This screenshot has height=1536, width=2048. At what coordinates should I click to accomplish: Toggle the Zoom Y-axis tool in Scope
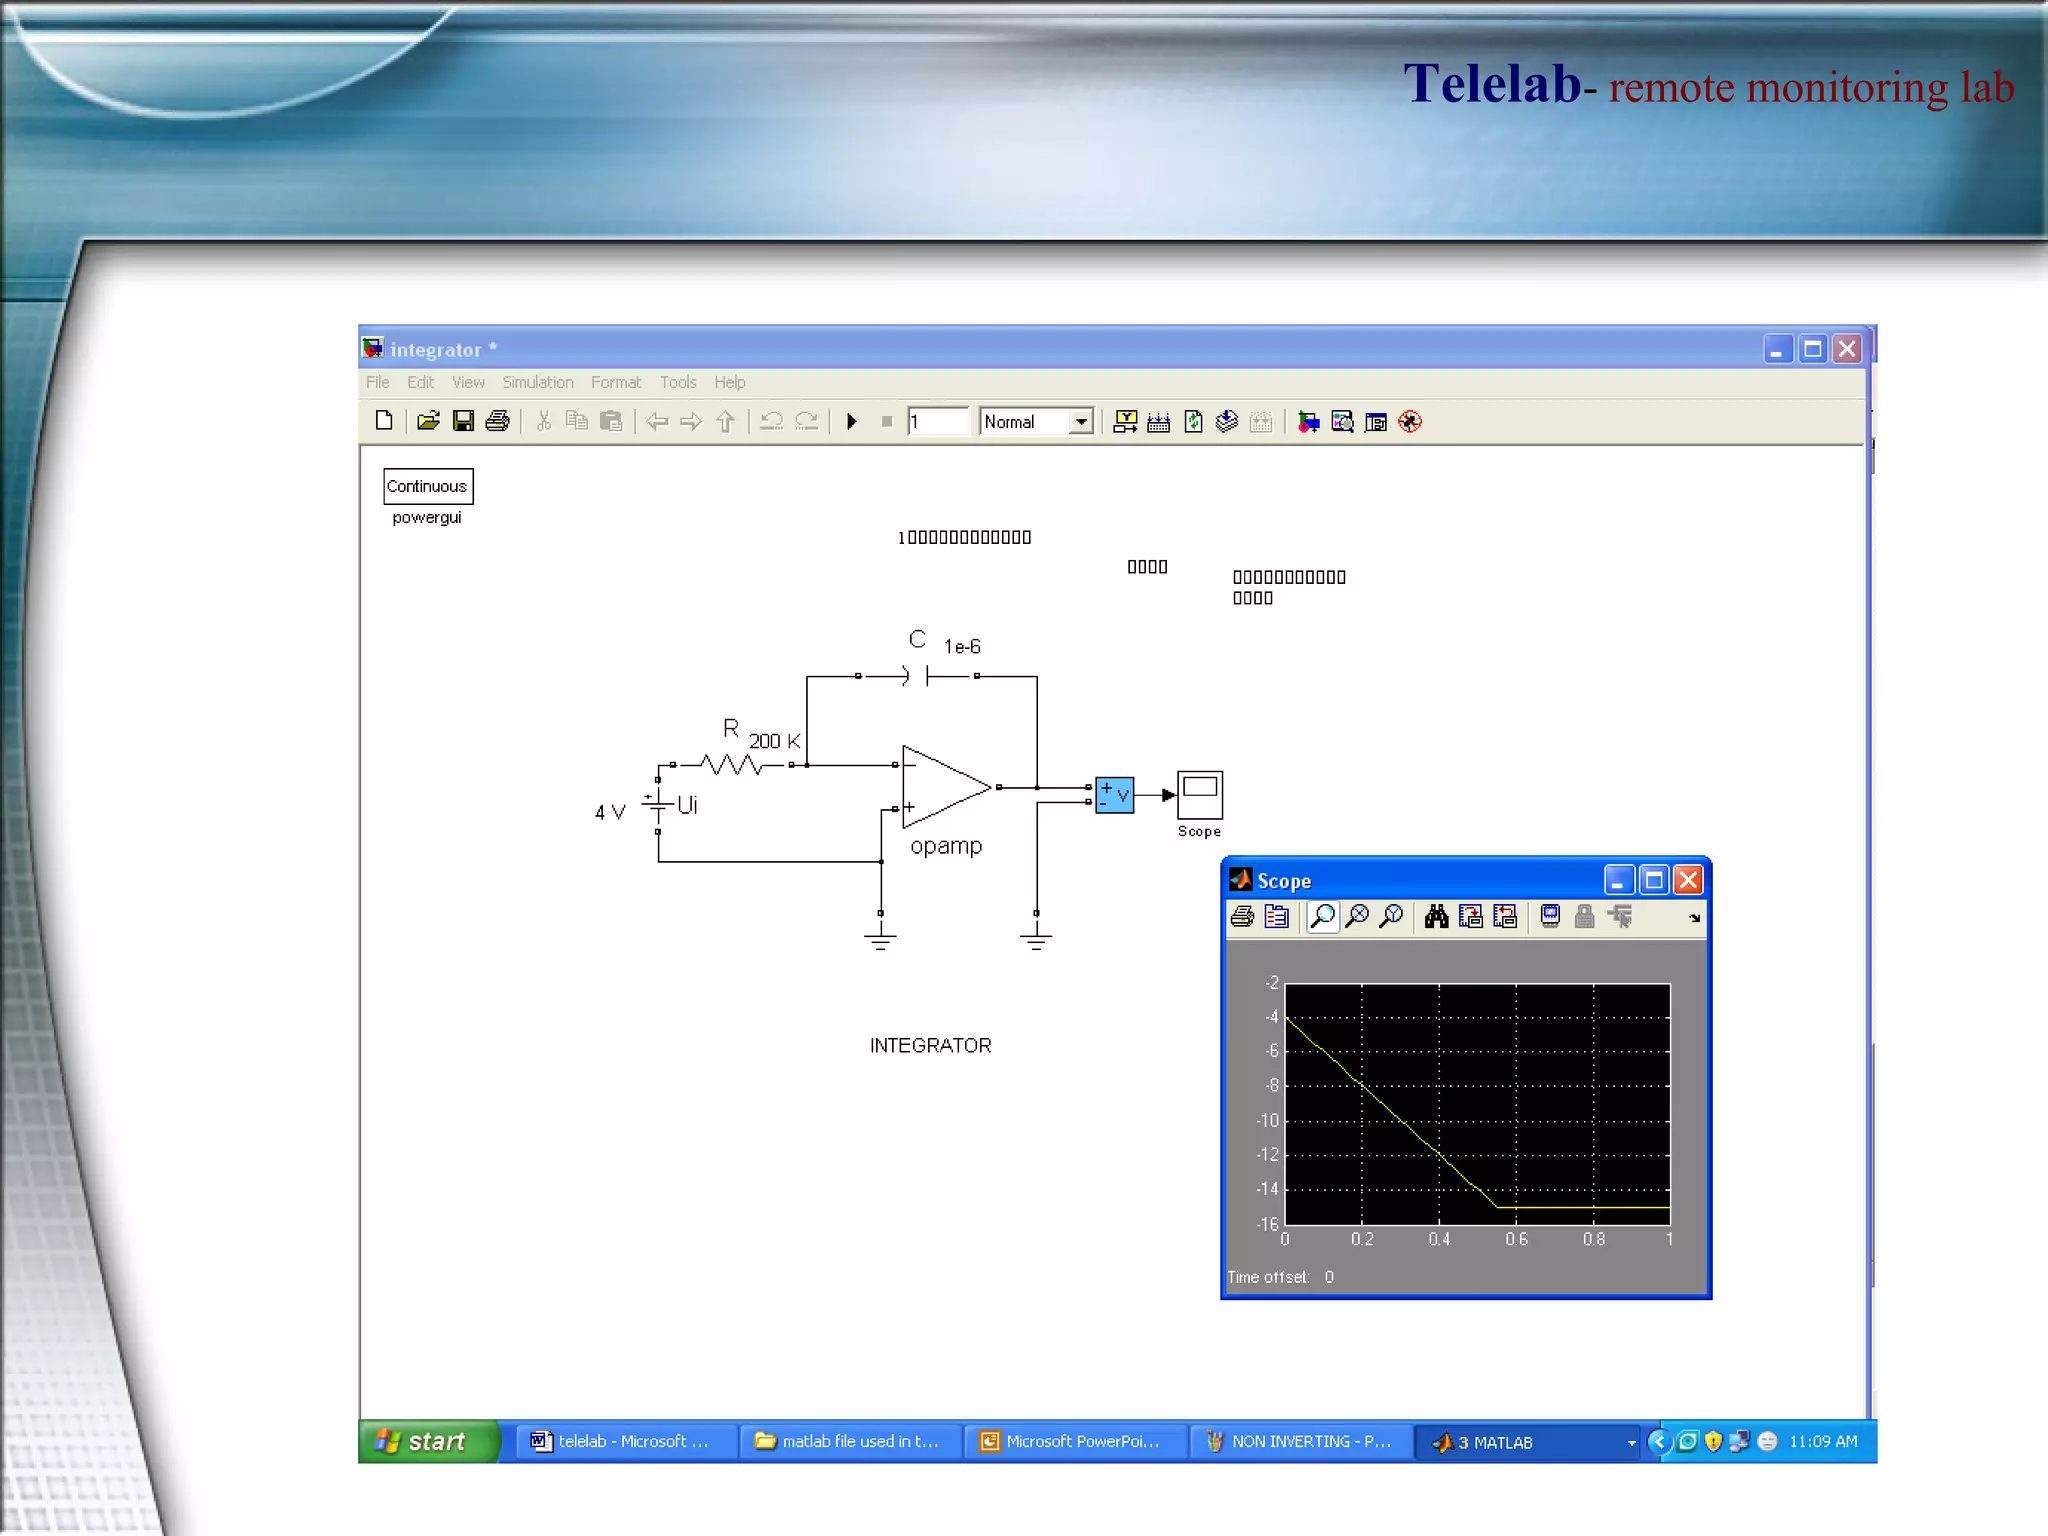click(x=1391, y=916)
